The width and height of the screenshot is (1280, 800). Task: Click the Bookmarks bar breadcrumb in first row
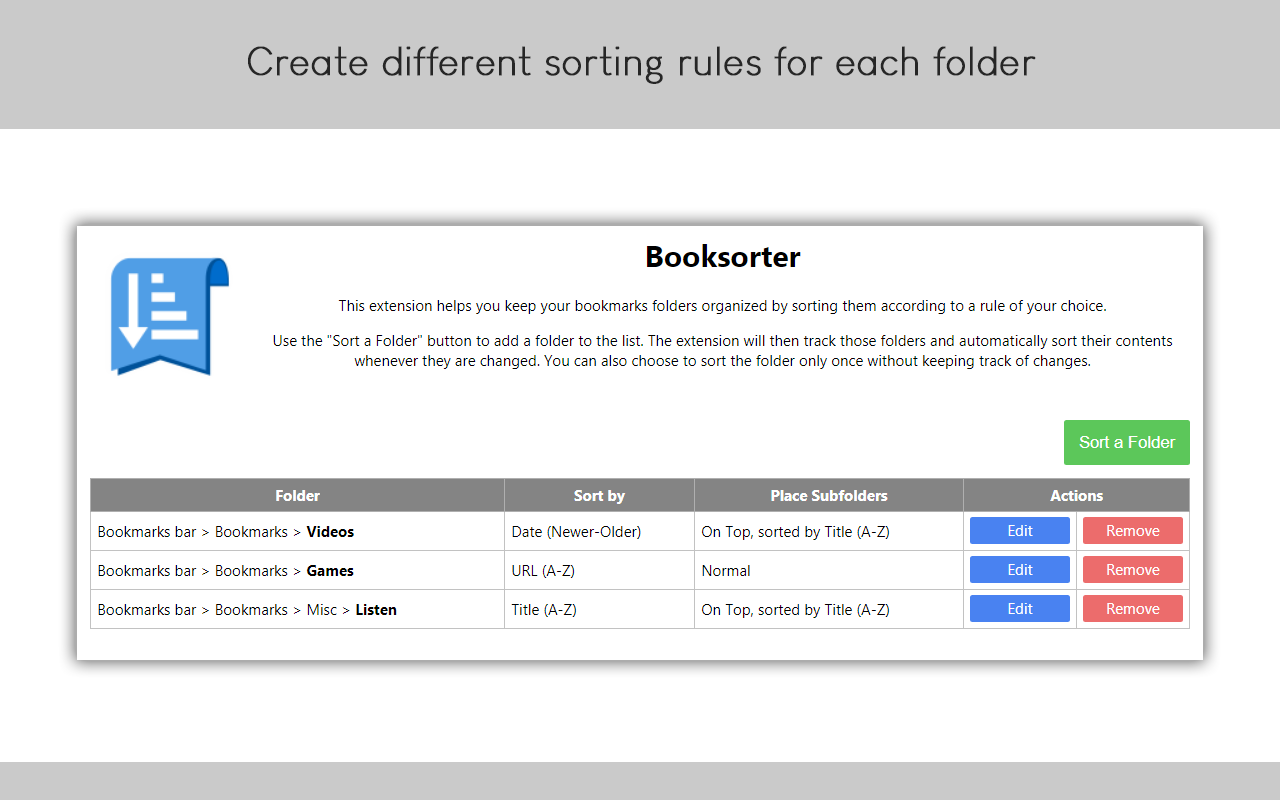click(x=146, y=531)
